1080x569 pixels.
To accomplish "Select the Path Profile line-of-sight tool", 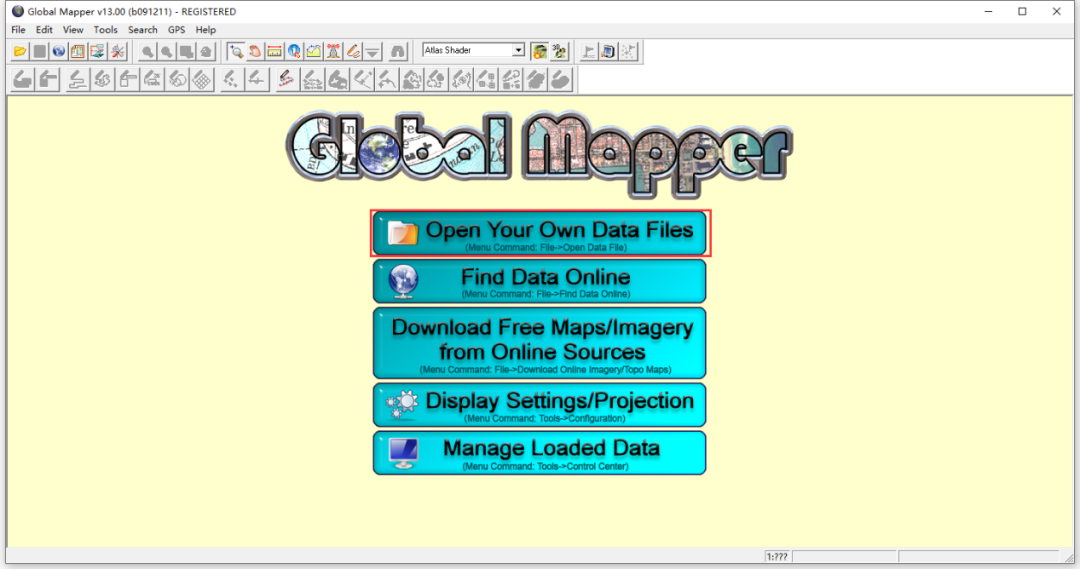I will coord(313,51).
